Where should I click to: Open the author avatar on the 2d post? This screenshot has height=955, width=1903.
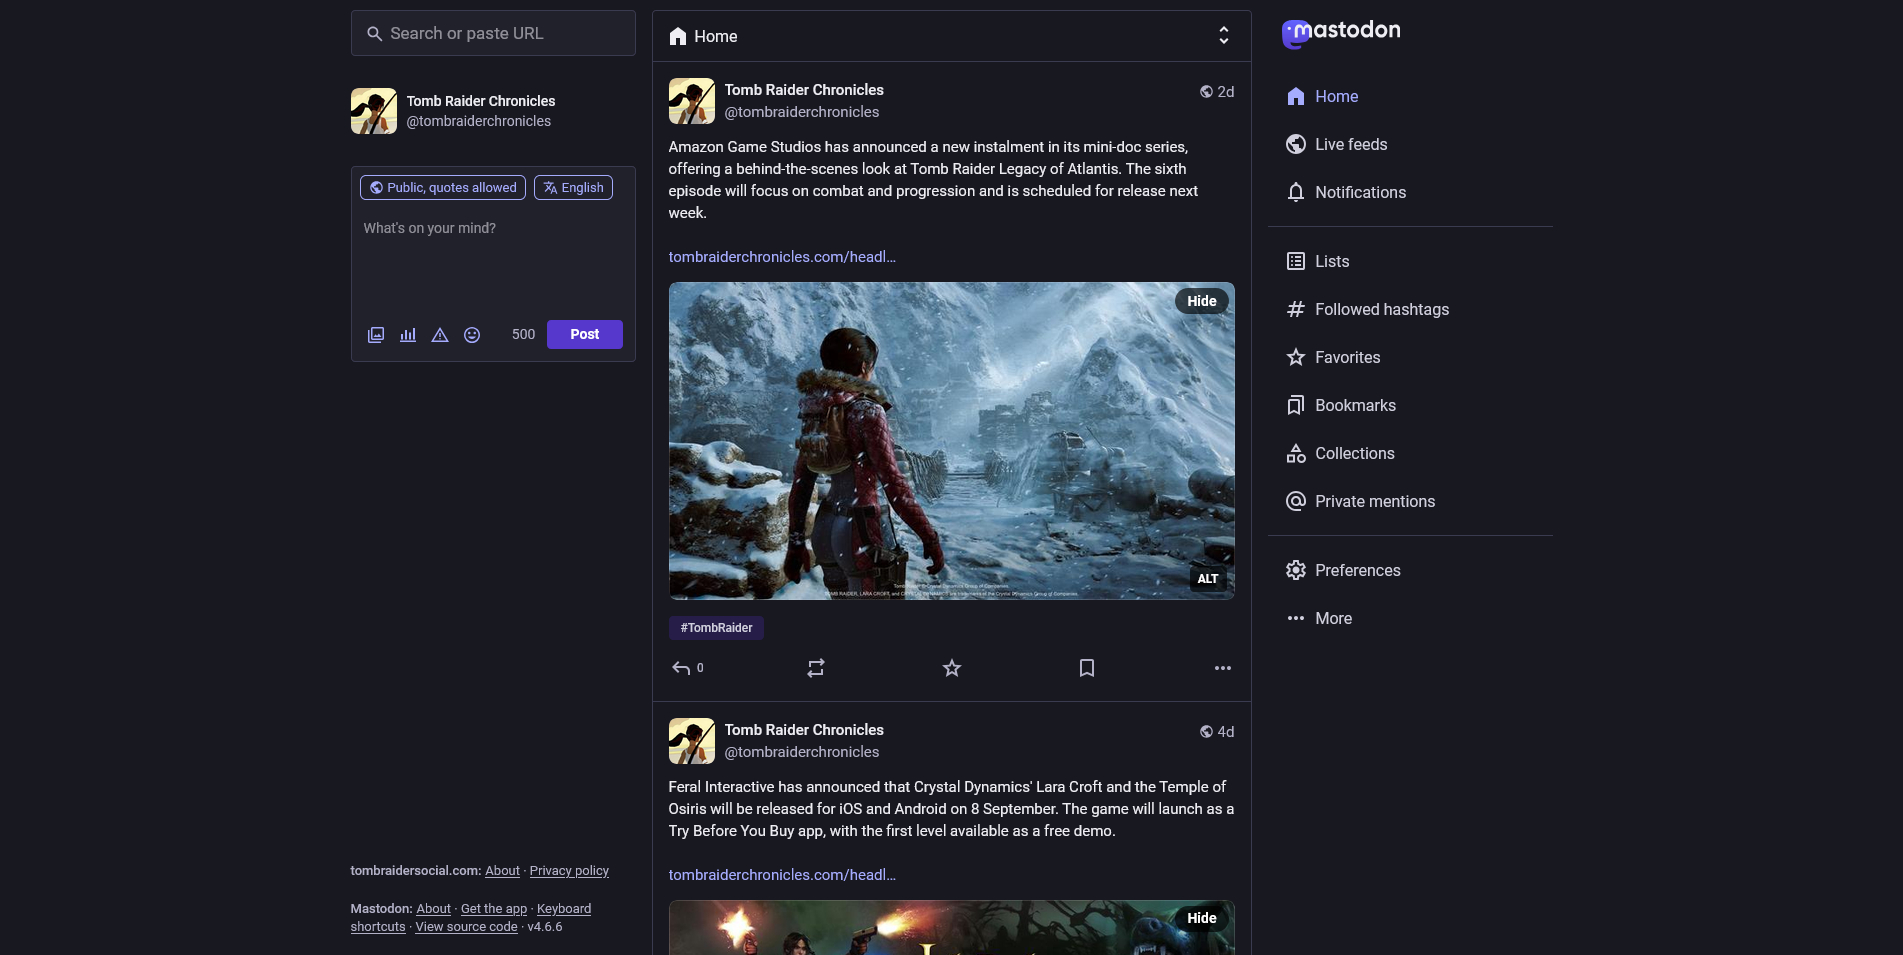692,101
